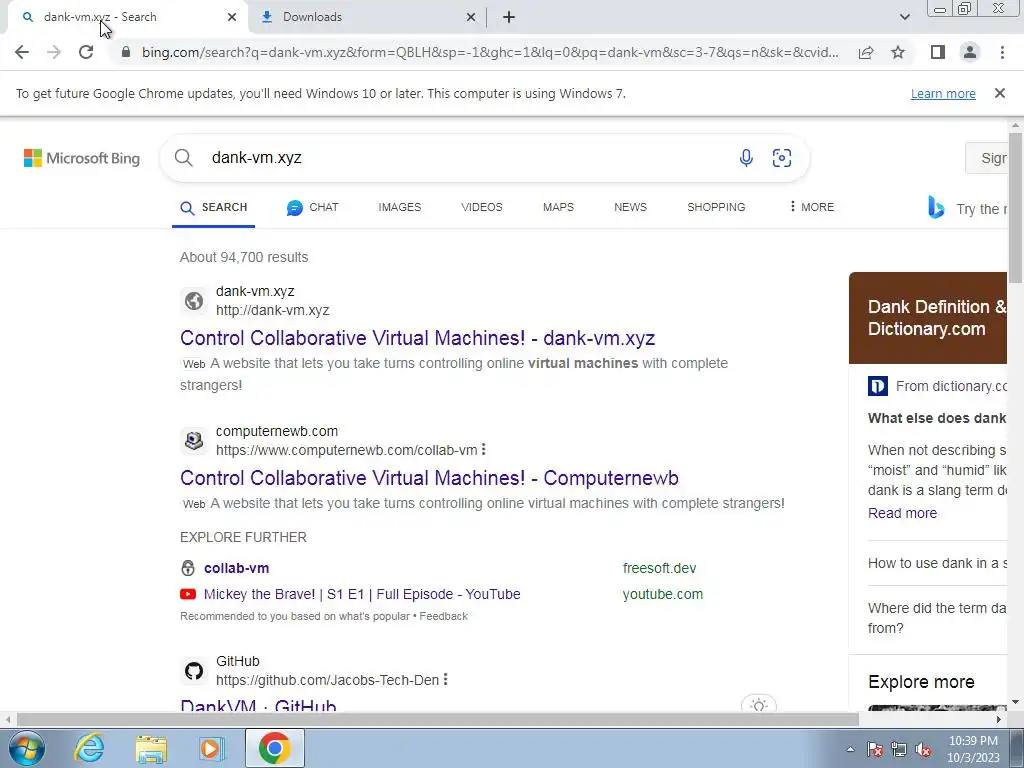This screenshot has height=768, width=1024.
Task: Expand the tab search chevron
Action: coord(904,17)
